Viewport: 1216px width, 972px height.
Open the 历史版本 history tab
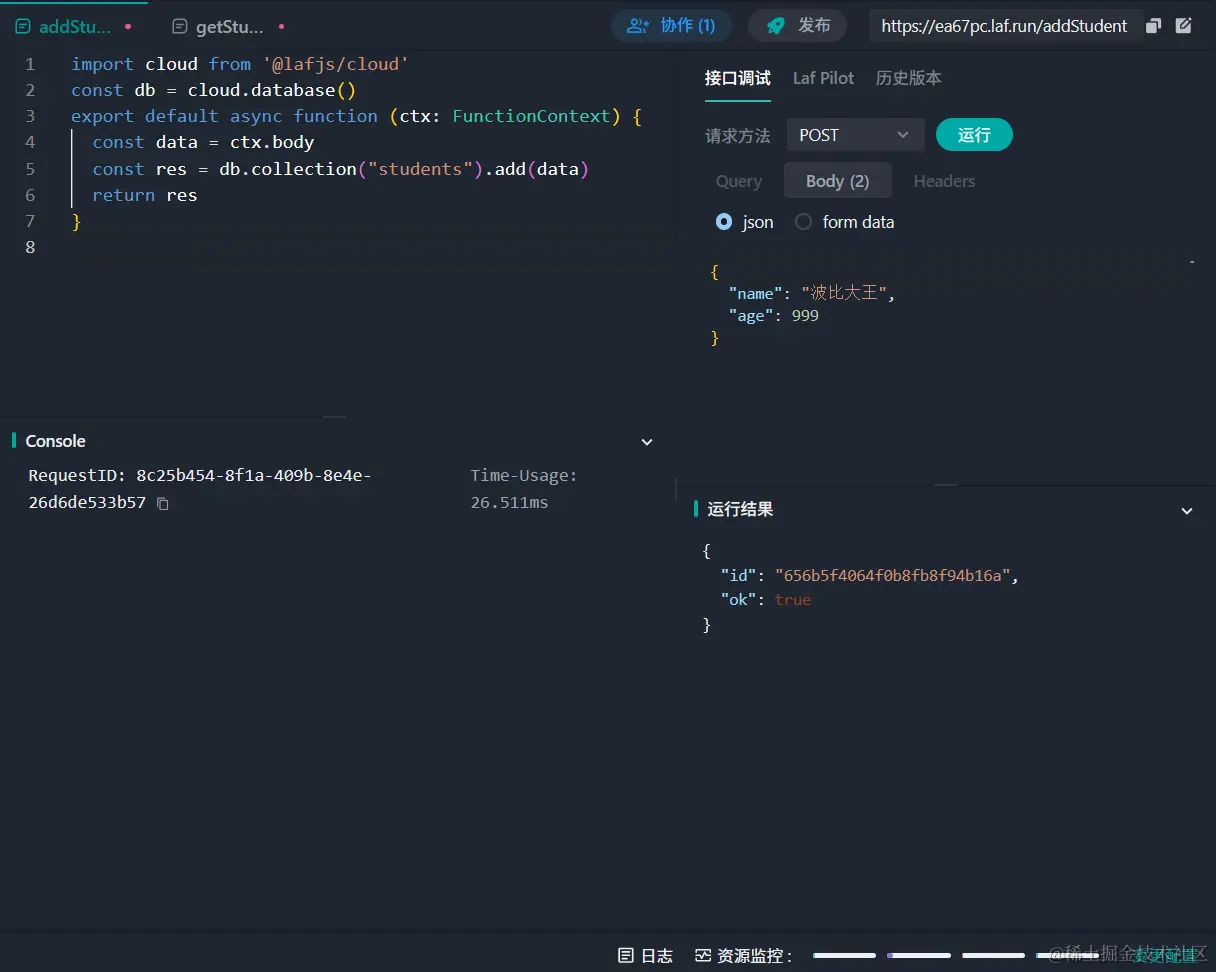909,78
